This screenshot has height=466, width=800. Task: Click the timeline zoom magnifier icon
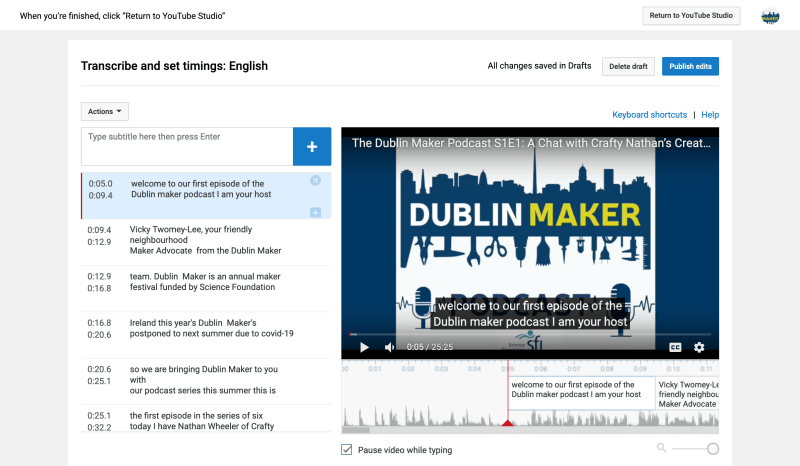pos(661,448)
